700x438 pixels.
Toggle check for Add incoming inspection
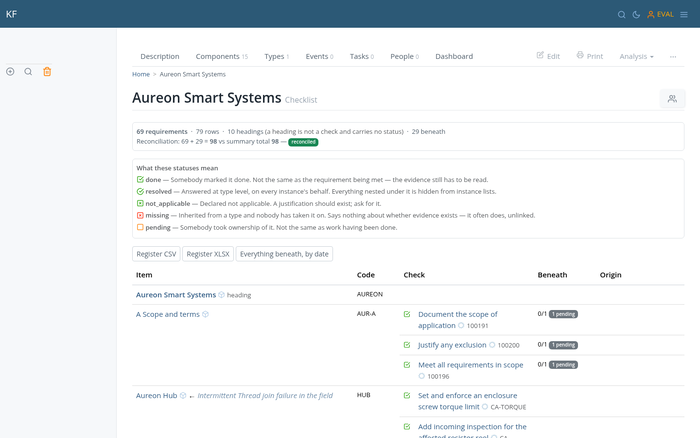click(x=407, y=427)
